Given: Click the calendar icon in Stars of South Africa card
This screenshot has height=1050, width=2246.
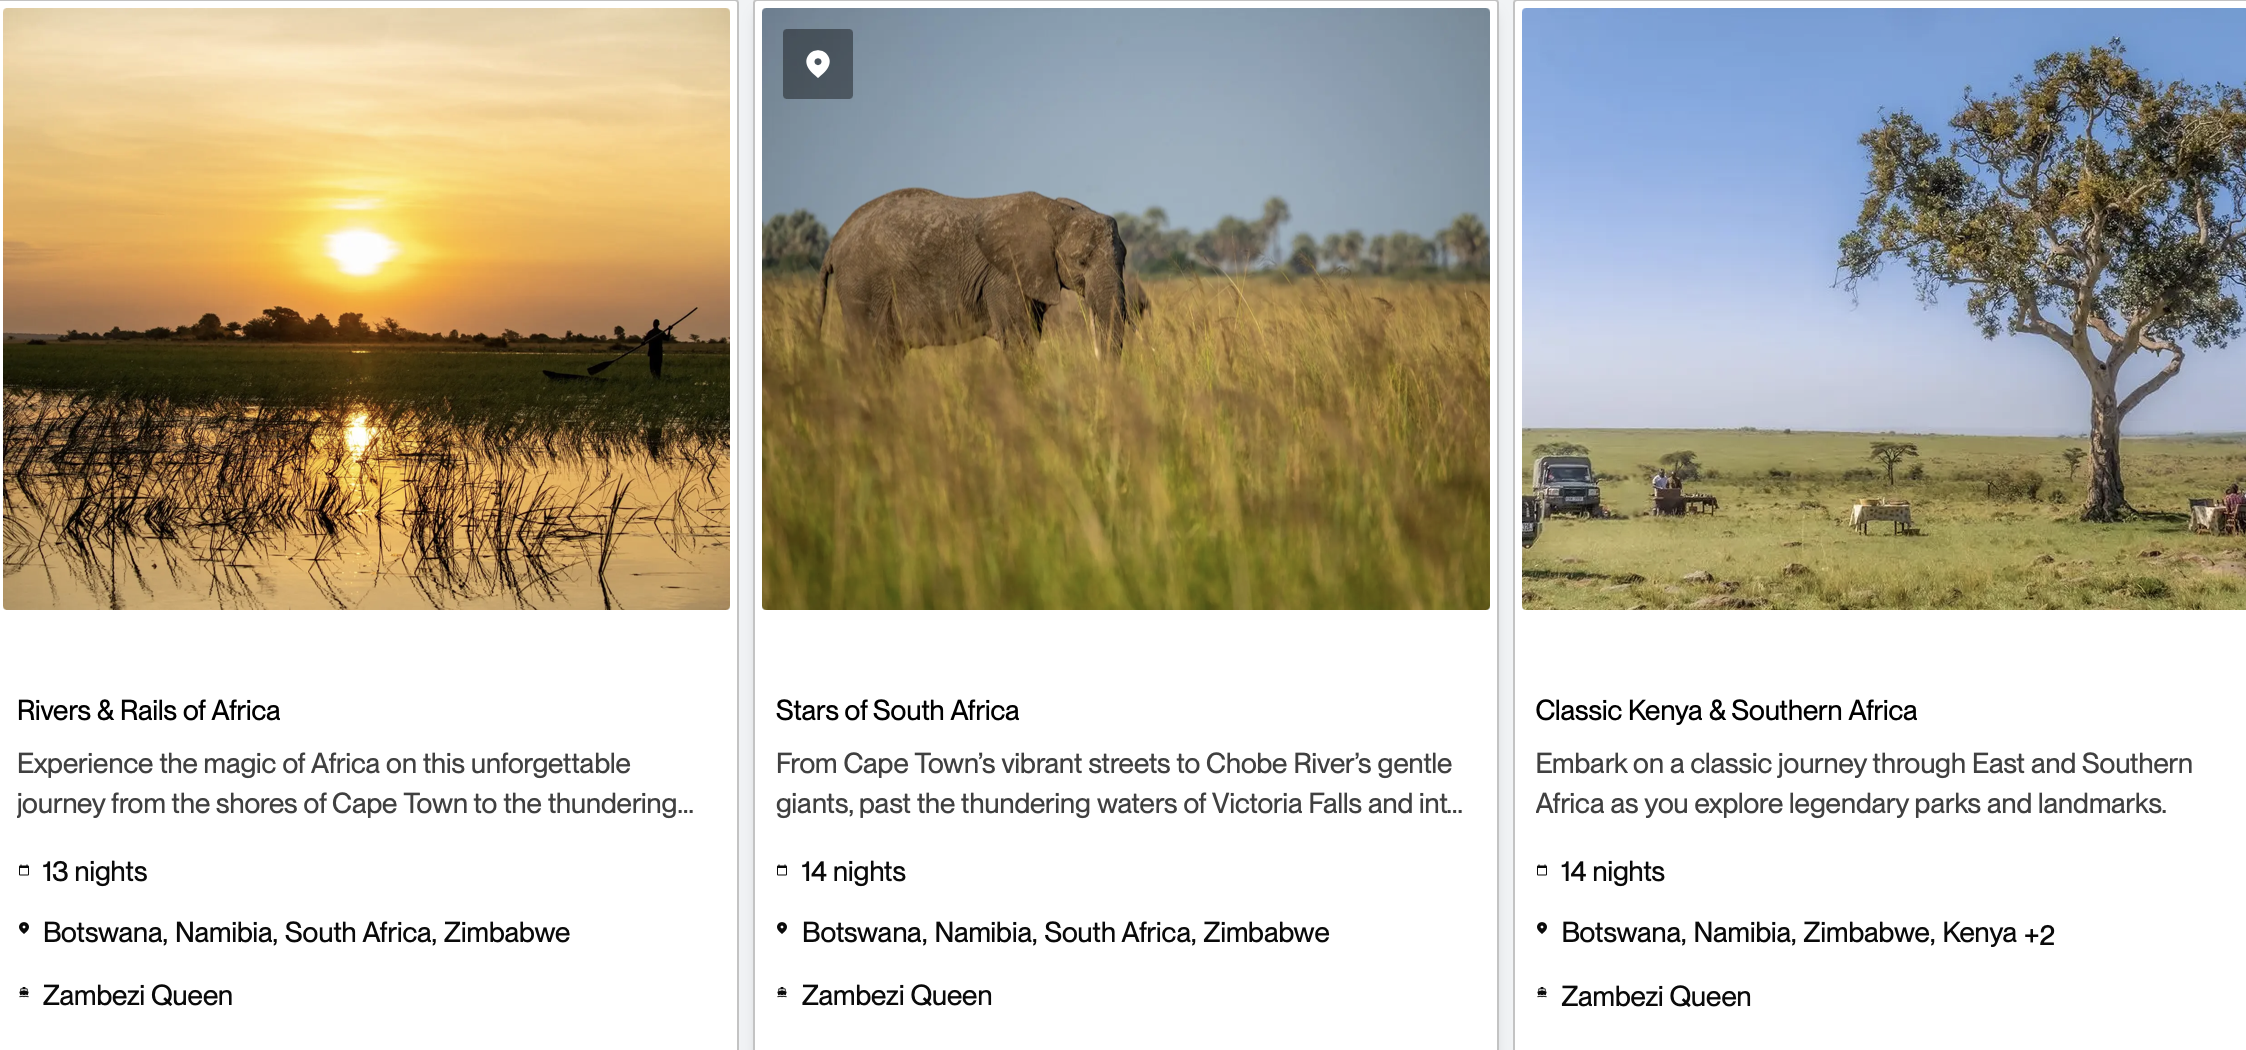Looking at the screenshot, I should [782, 871].
